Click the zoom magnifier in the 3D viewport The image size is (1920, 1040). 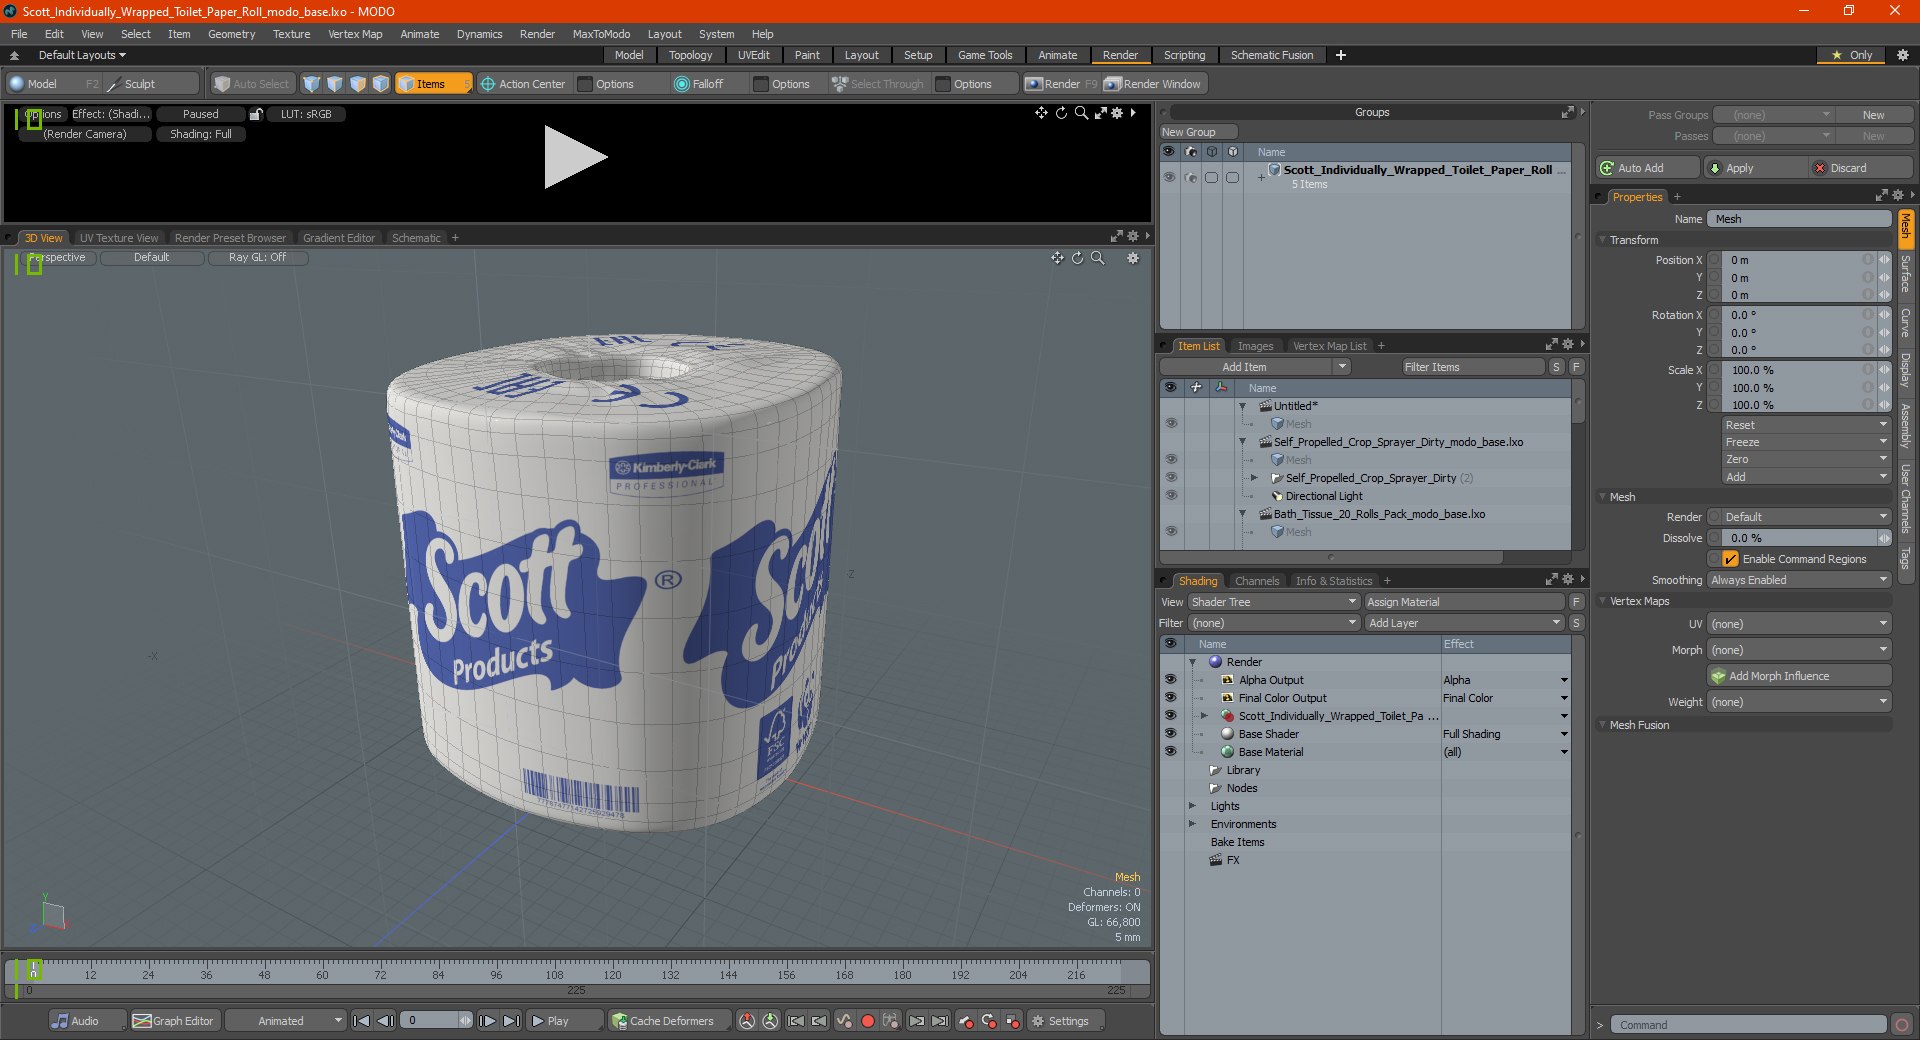click(1097, 258)
